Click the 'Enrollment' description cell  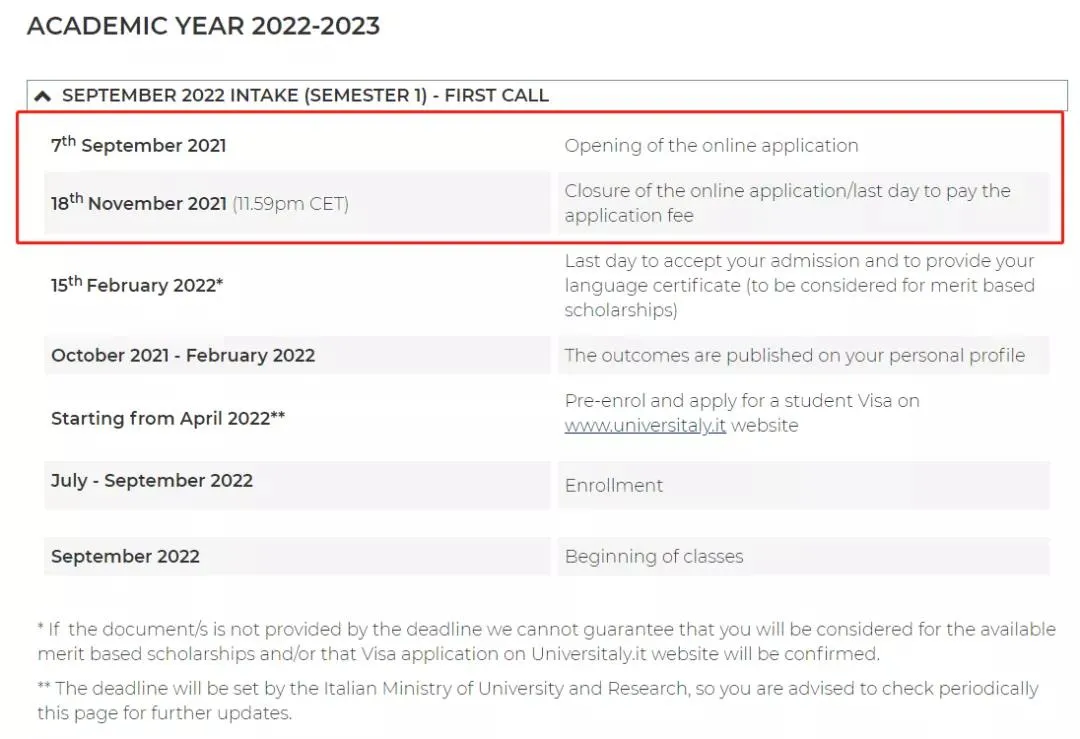click(x=614, y=486)
